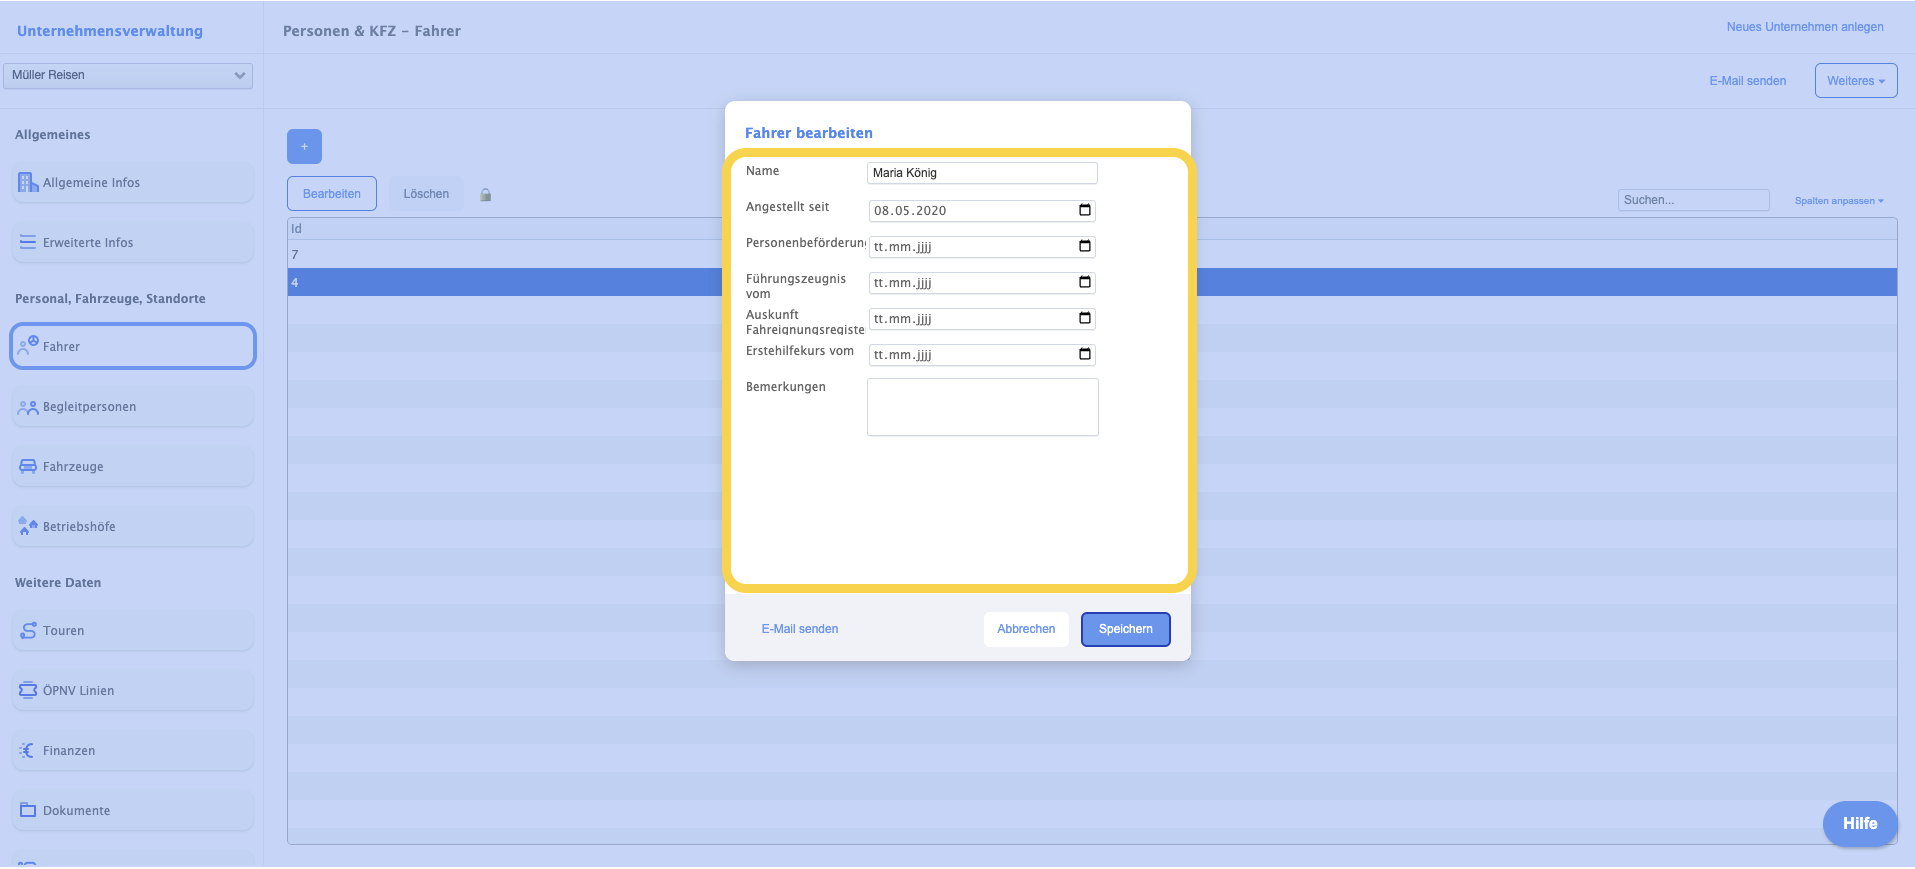Expand the Spalten anpassen dropdown

[x=1838, y=201]
